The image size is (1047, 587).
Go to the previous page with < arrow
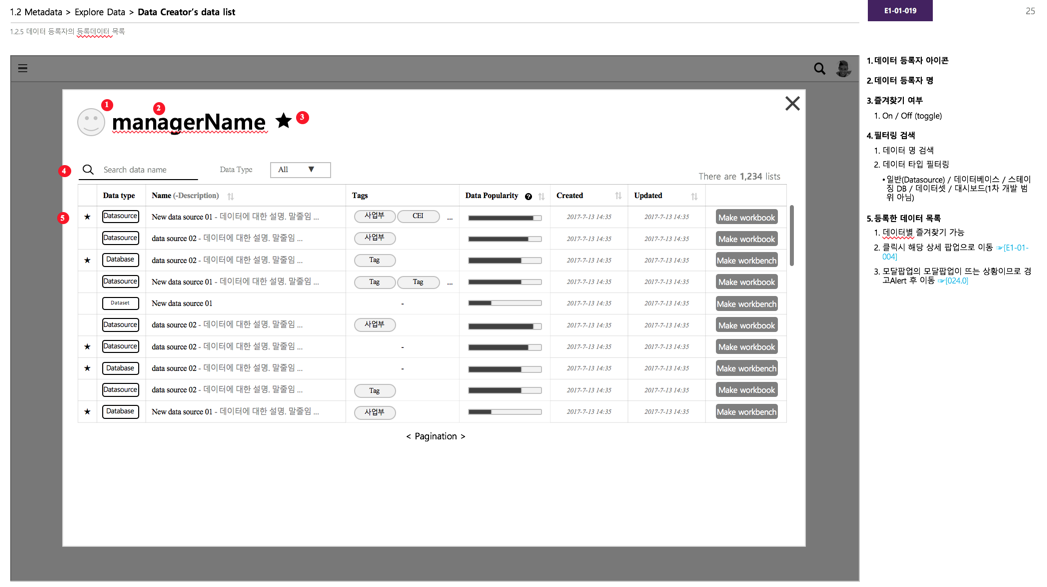pos(409,437)
